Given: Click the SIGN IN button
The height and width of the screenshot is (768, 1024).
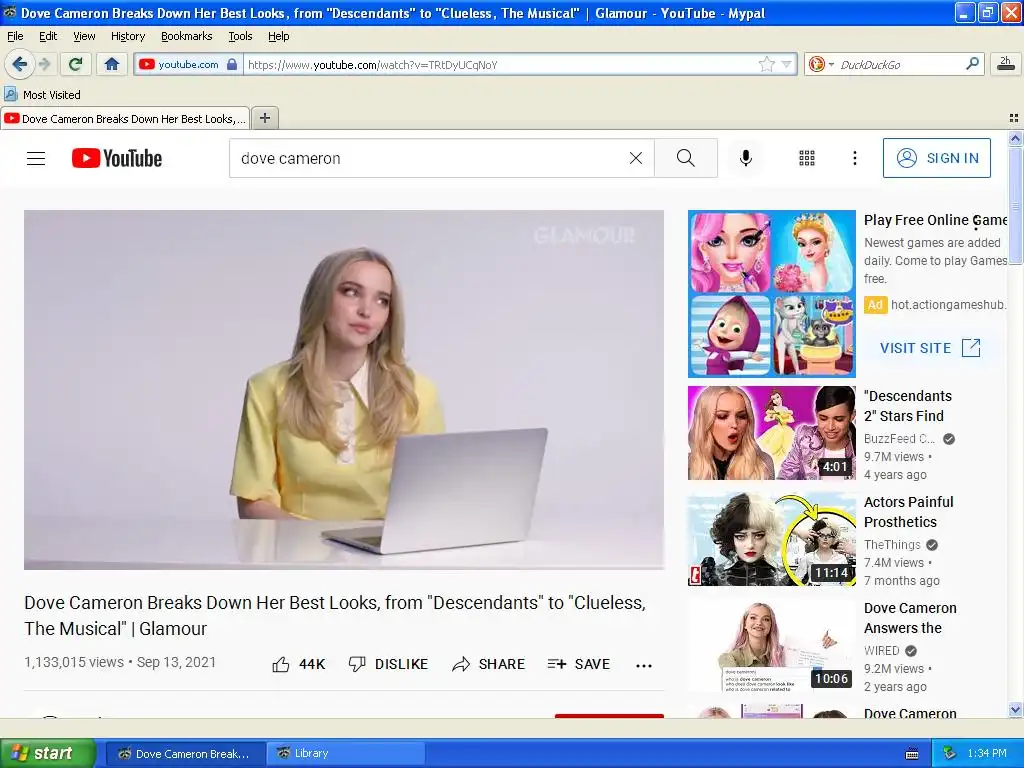Looking at the screenshot, I should (x=936, y=158).
